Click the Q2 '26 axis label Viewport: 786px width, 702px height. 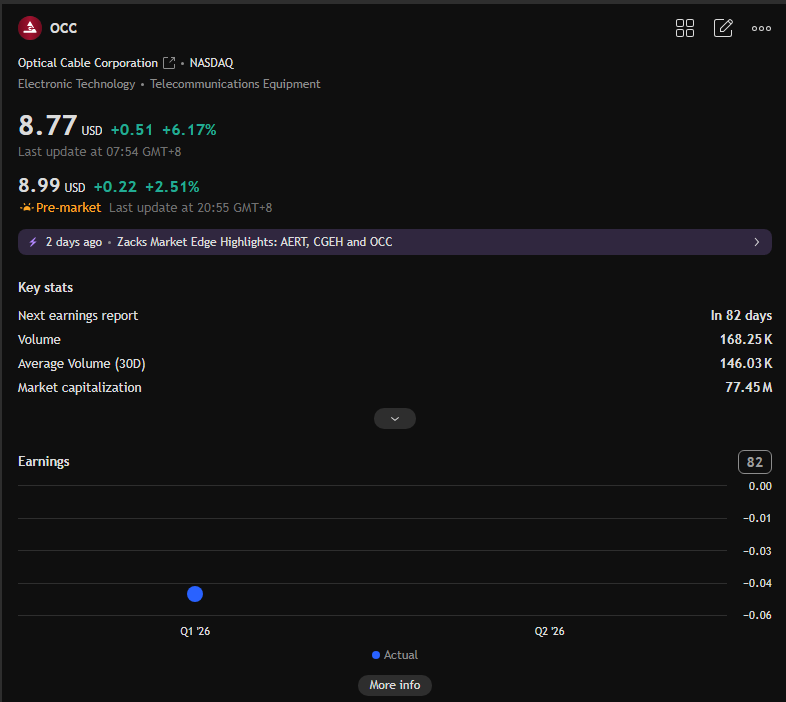coord(549,631)
